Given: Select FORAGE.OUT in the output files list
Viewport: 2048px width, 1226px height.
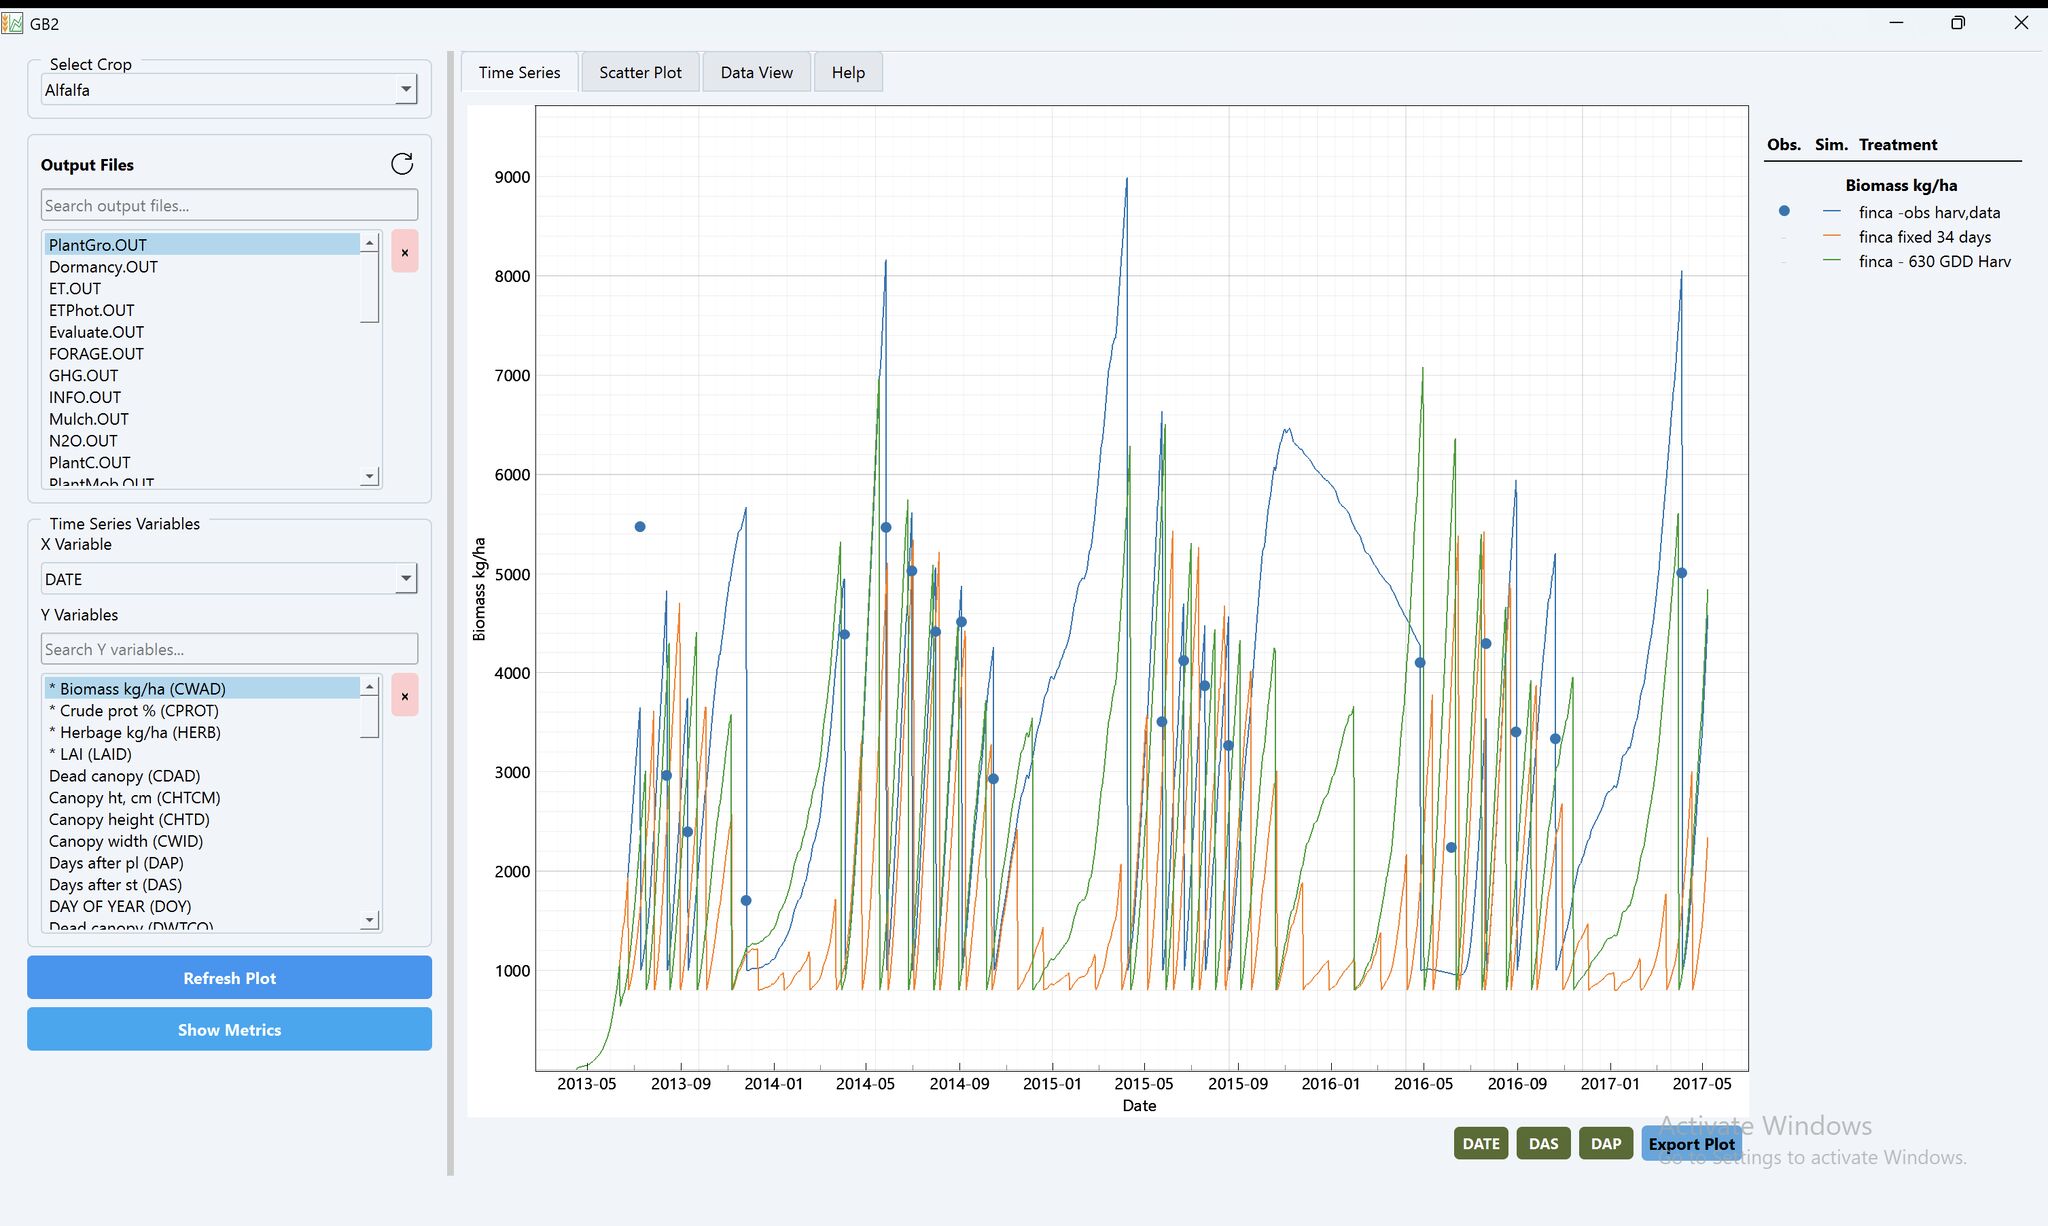Looking at the screenshot, I should [x=96, y=353].
